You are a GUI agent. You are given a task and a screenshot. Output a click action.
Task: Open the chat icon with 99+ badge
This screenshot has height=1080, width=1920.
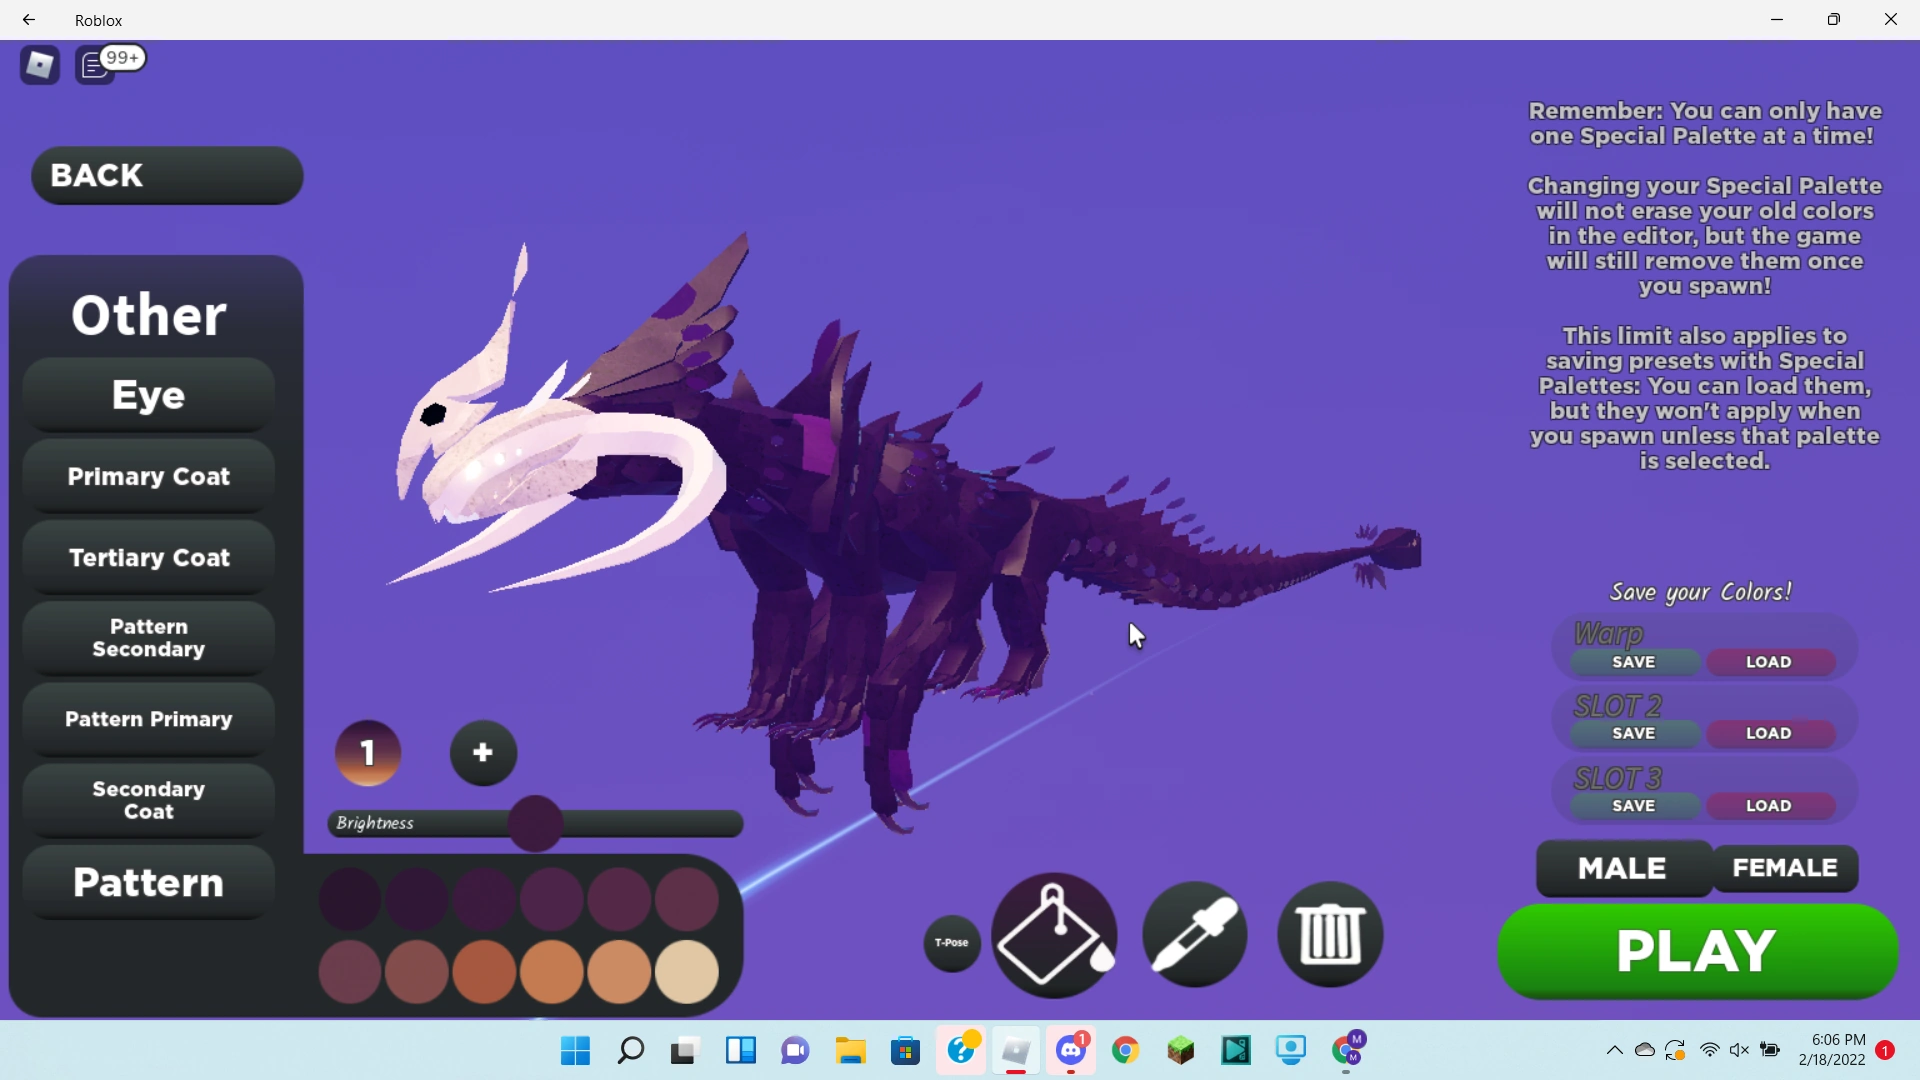coord(96,66)
